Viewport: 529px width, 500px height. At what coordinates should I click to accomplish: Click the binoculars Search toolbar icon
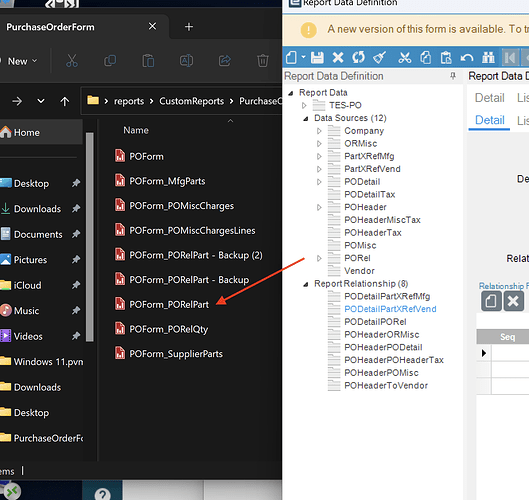[488, 58]
